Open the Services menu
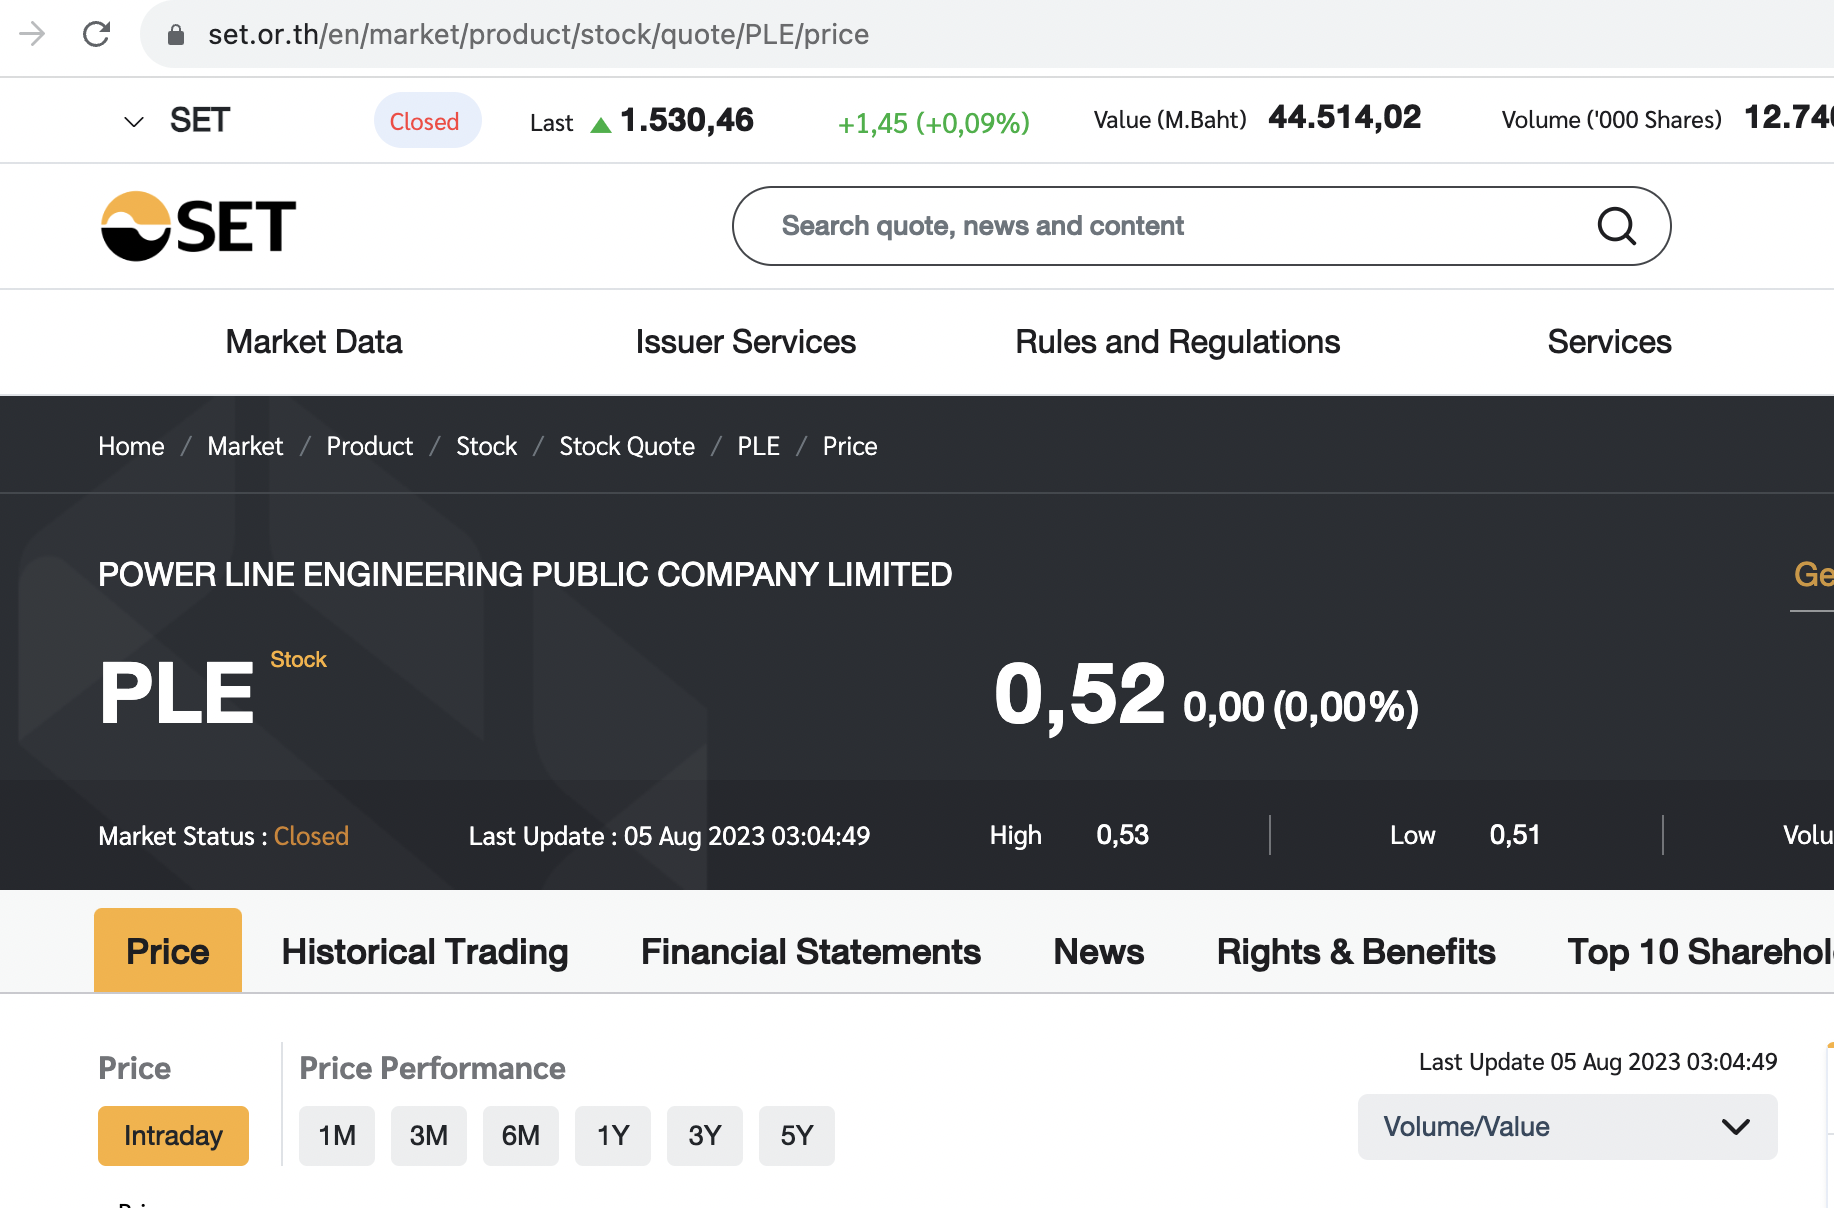 pyautogui.click(x=1609, y=342)
